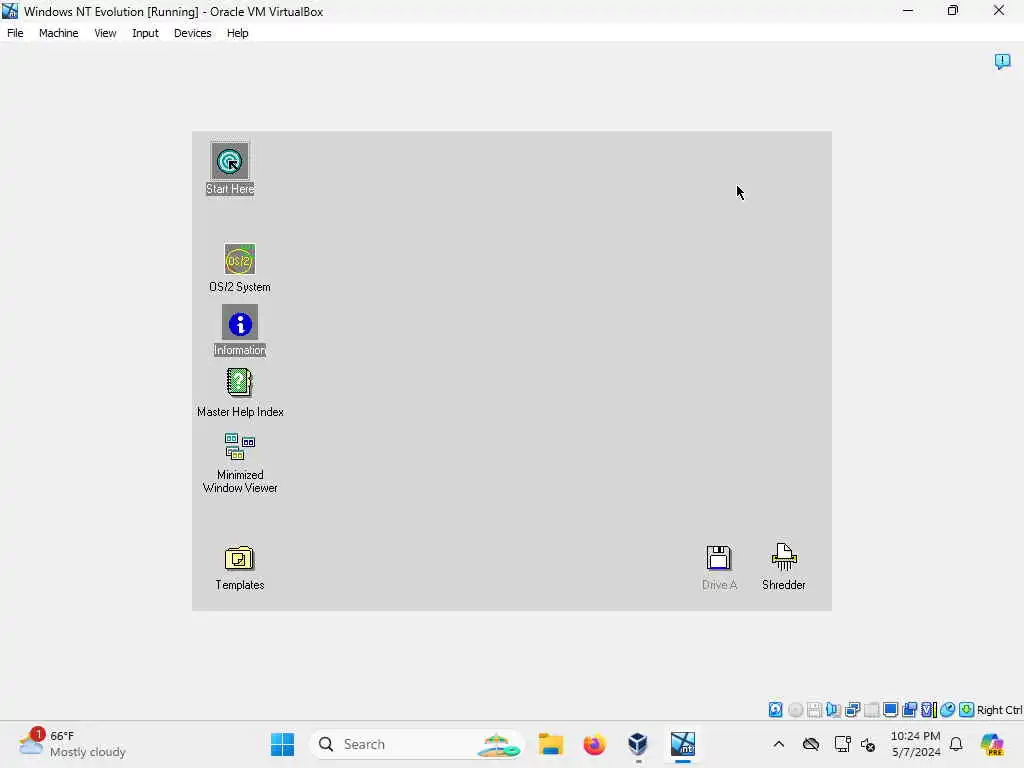Click the VirtualBox title bar app icon
Viewport: 1024px width, 768px height.
(10, 10)
